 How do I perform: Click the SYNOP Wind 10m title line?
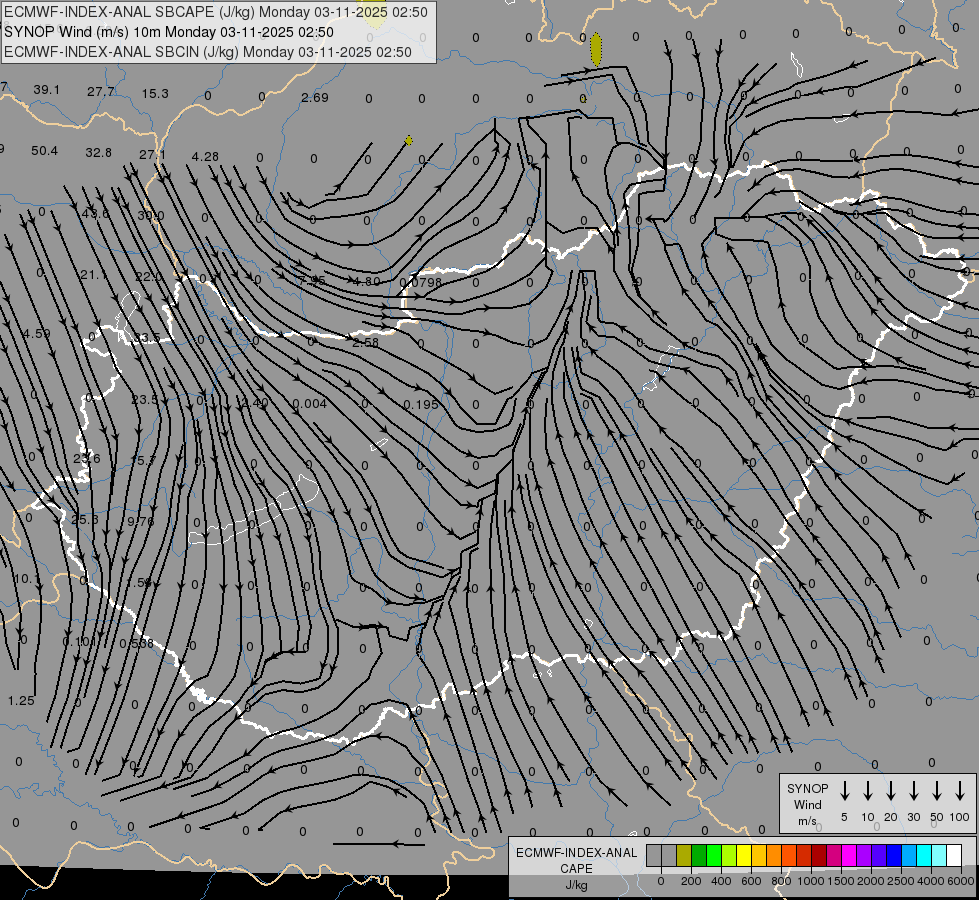[169, 32]
